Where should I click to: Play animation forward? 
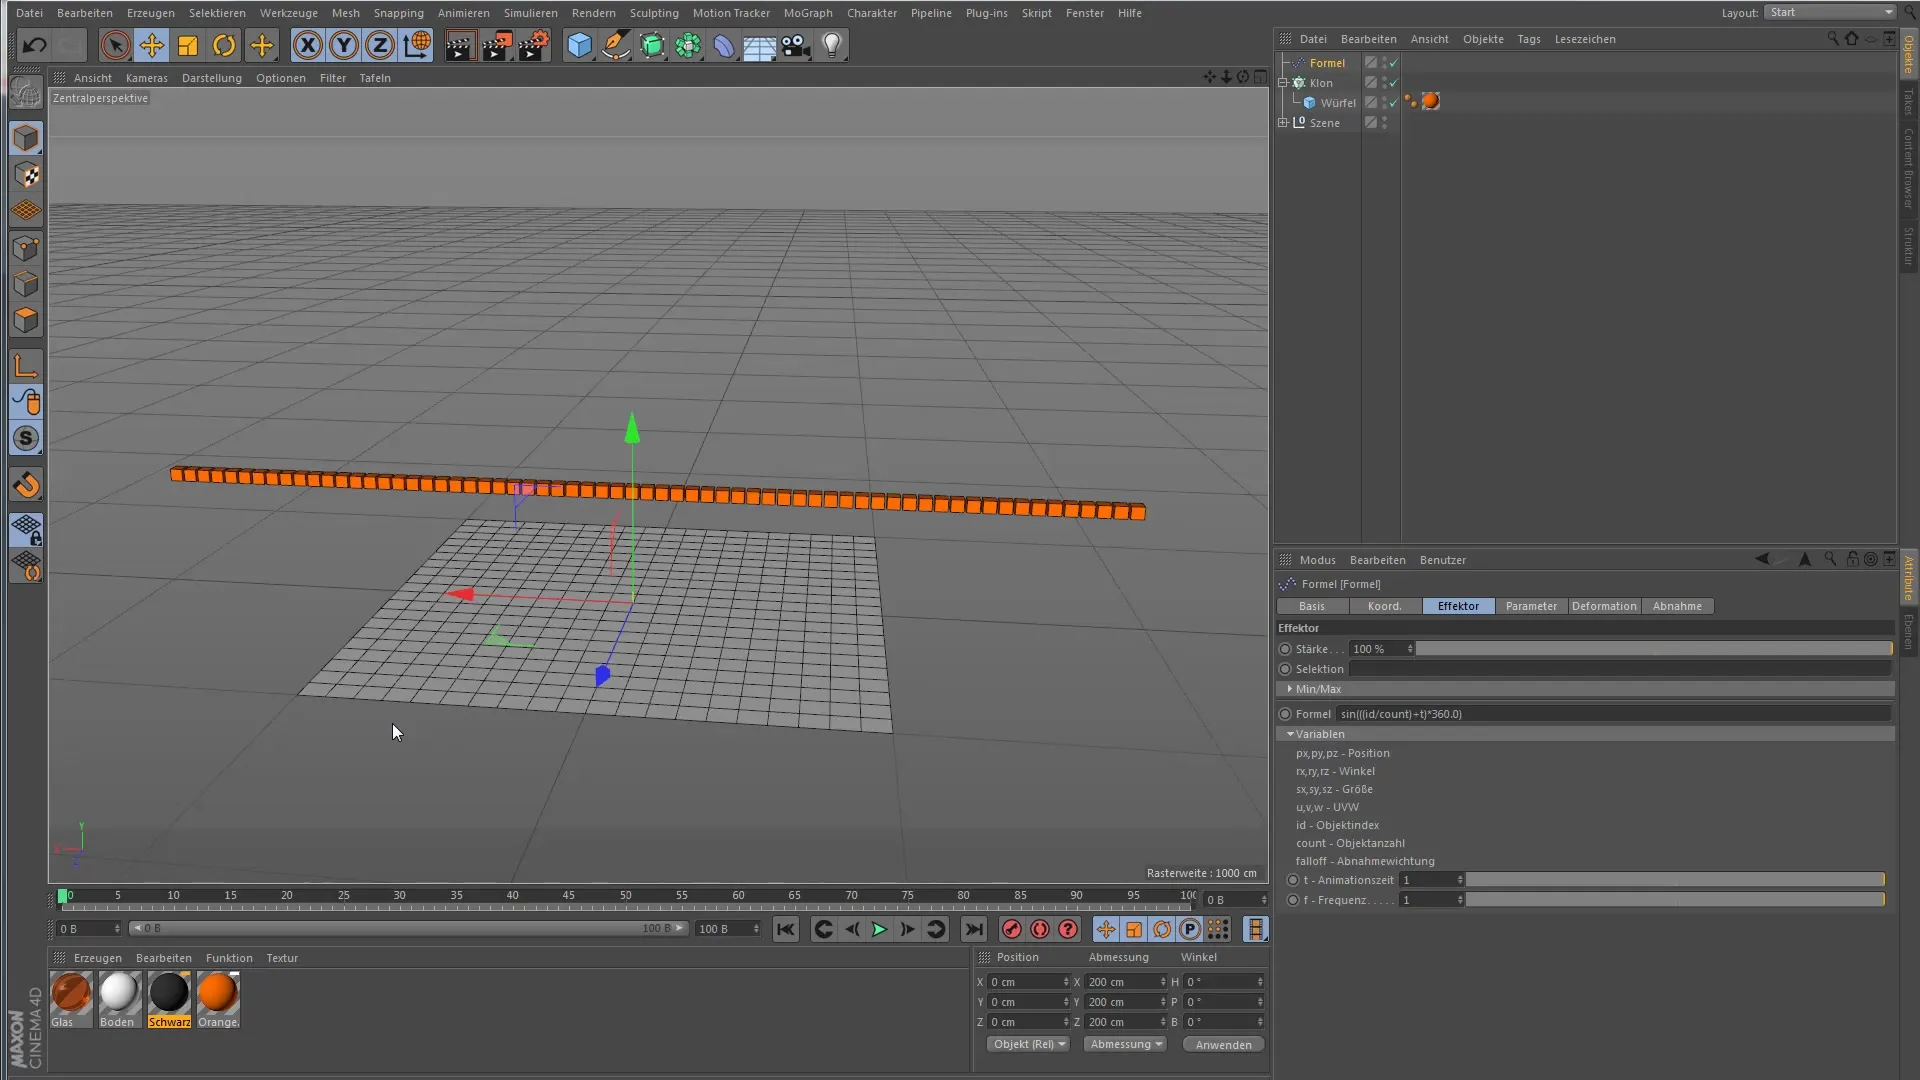879,929
